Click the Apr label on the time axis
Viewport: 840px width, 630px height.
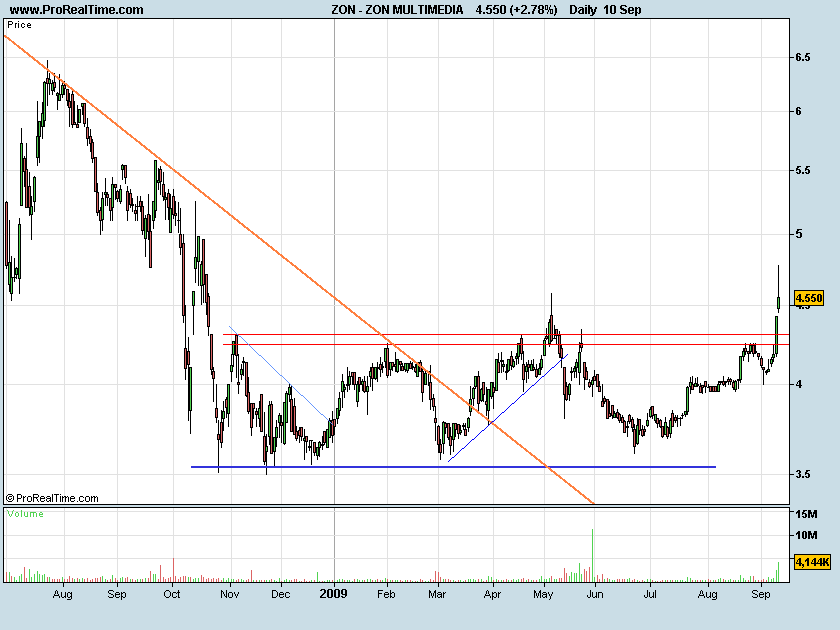tap(492, 594)
